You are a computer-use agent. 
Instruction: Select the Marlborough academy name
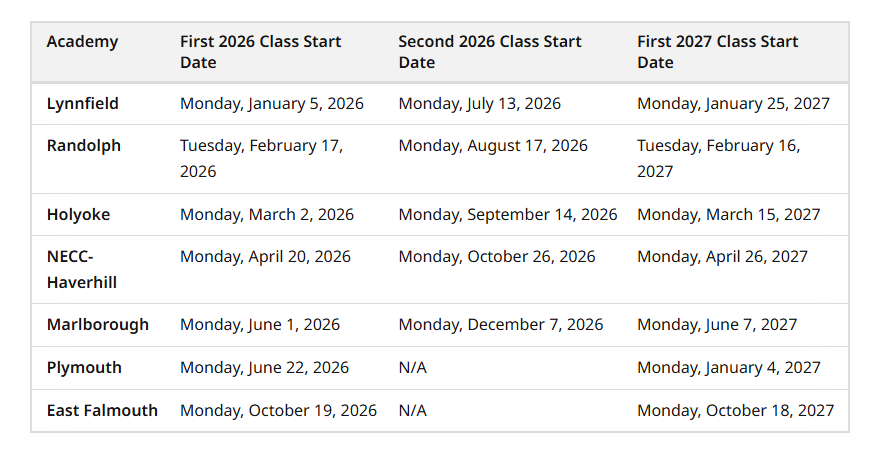tap(97, 324)
